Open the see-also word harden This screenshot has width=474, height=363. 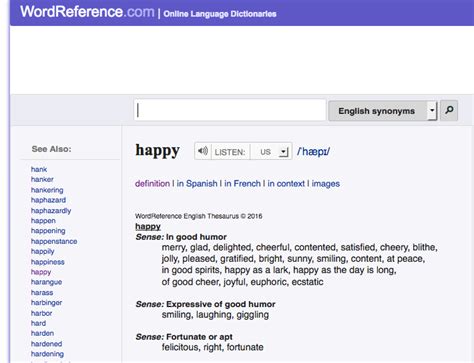42,333
